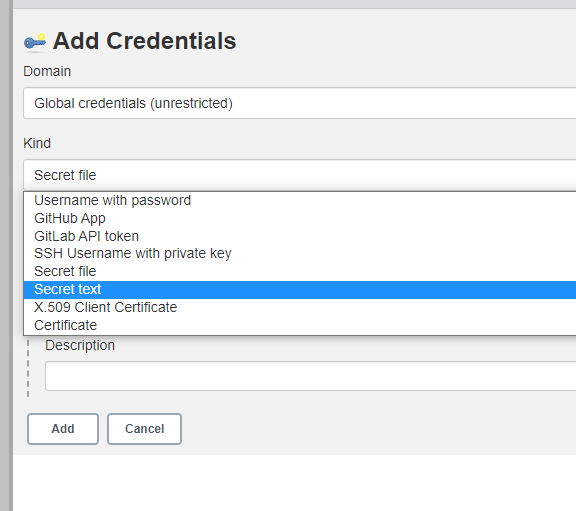The height and width of the screenshot is (511, 576).
Task: Click the dashed line left of Description
Action: (x=28, y=367)
